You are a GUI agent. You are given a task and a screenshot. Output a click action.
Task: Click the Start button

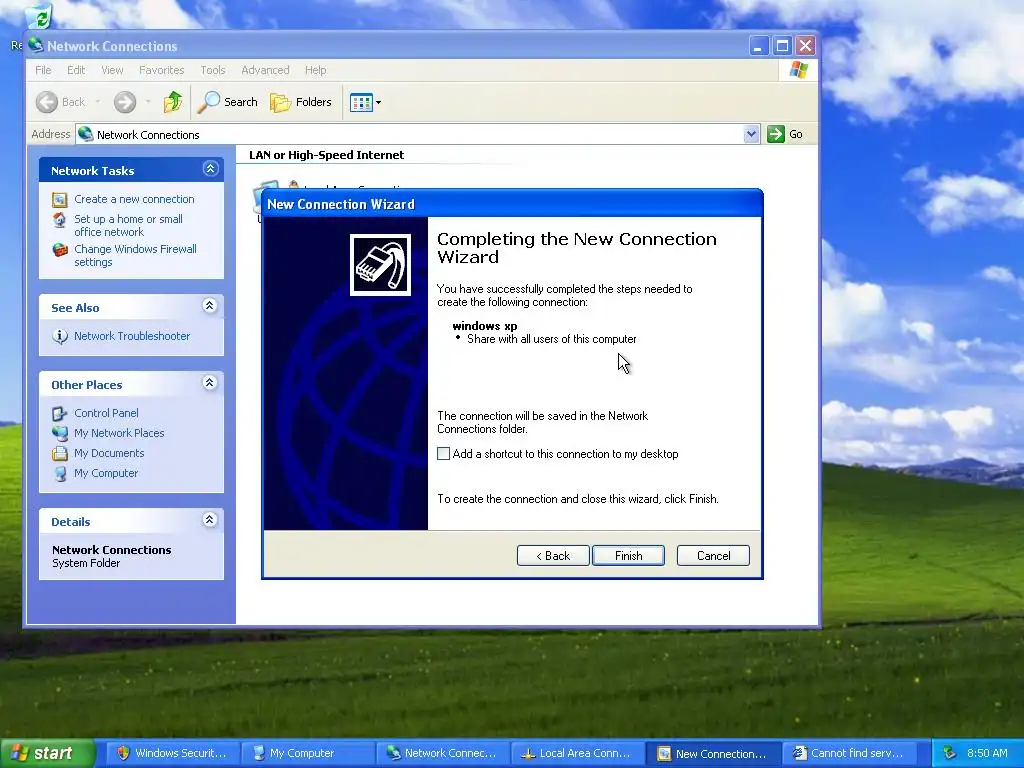click(46, 753)
